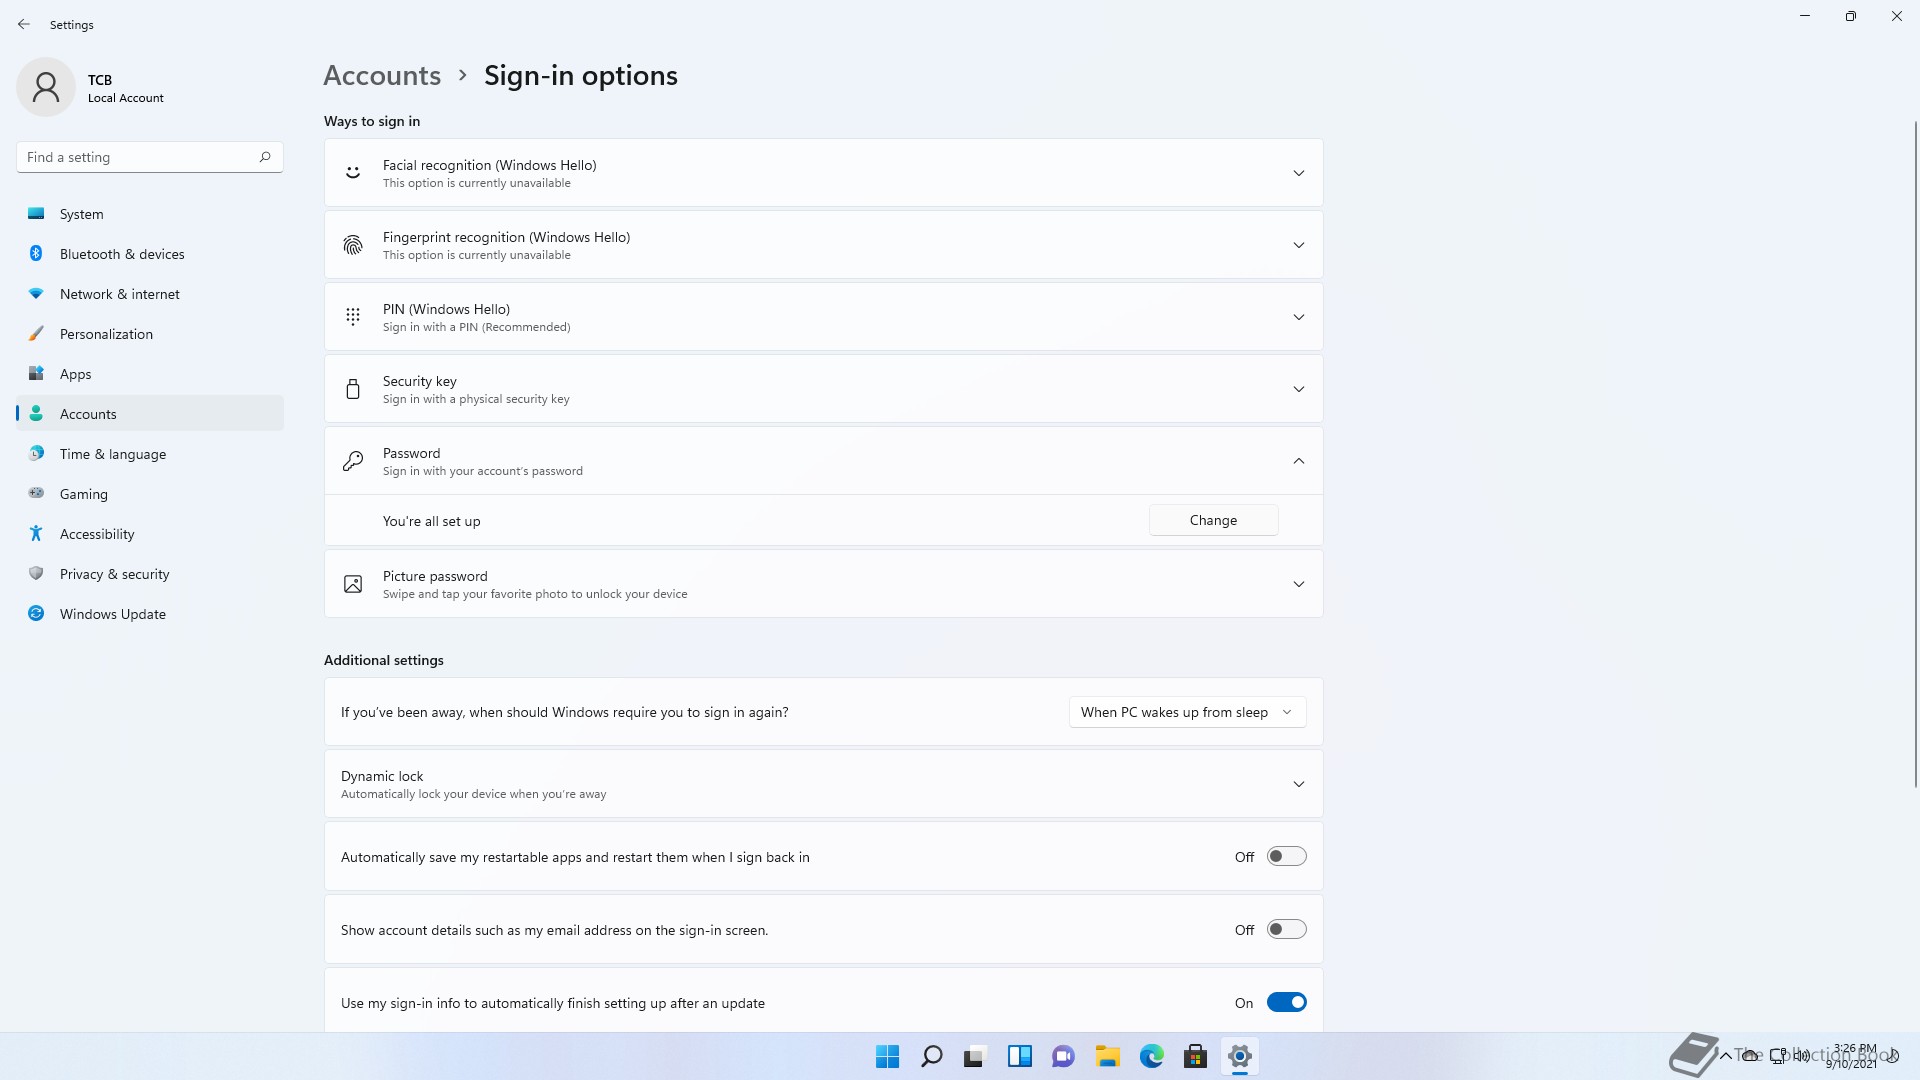
Task: Click the picture password image icon
Action: pos(353,584)
